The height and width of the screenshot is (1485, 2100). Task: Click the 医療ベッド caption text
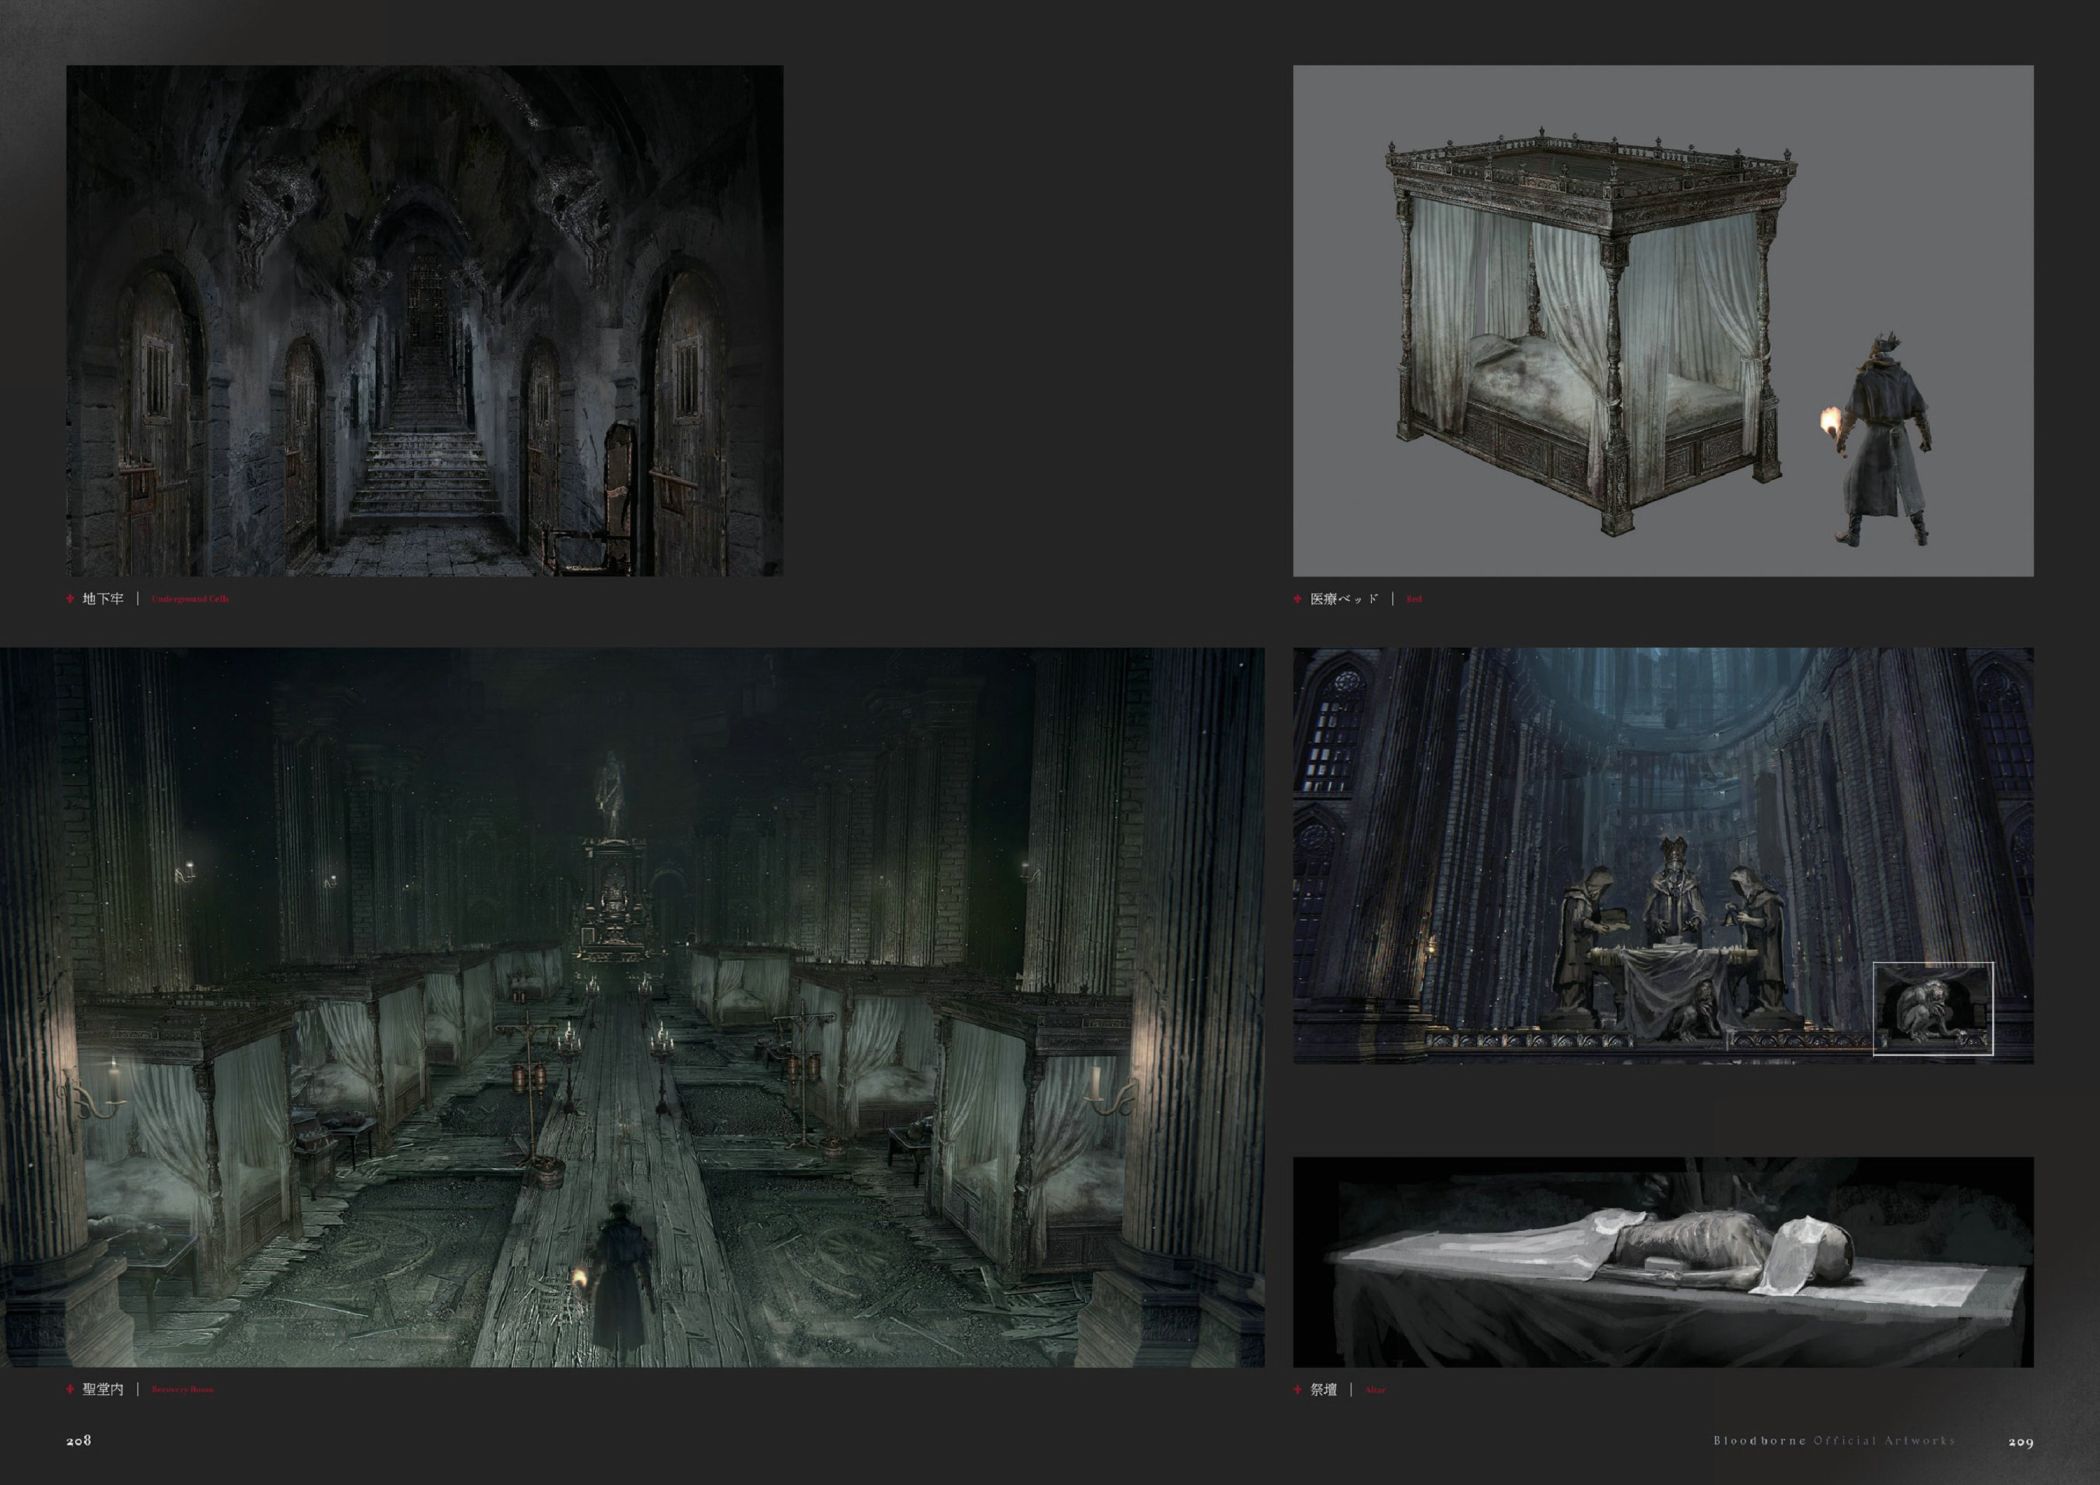click(x=1344, y=599)
